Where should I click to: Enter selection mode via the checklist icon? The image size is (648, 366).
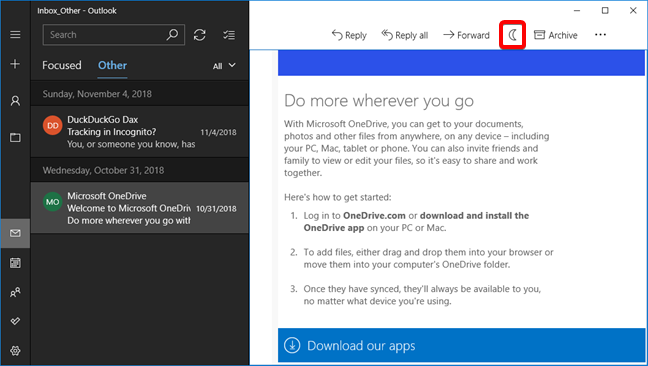pos(229,35)
